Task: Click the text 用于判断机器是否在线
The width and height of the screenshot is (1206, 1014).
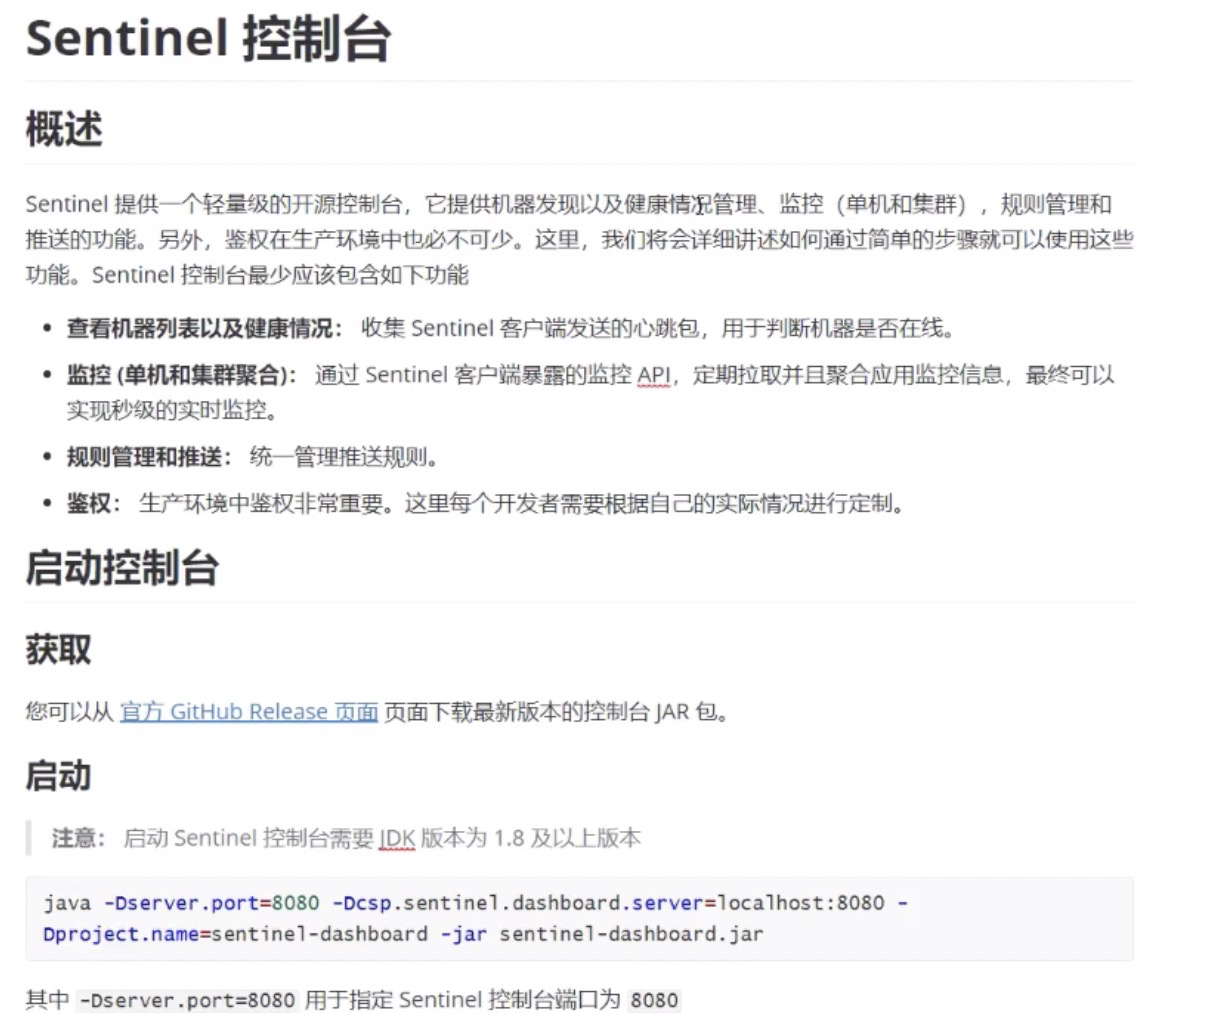Action: (x=838, y=328)
